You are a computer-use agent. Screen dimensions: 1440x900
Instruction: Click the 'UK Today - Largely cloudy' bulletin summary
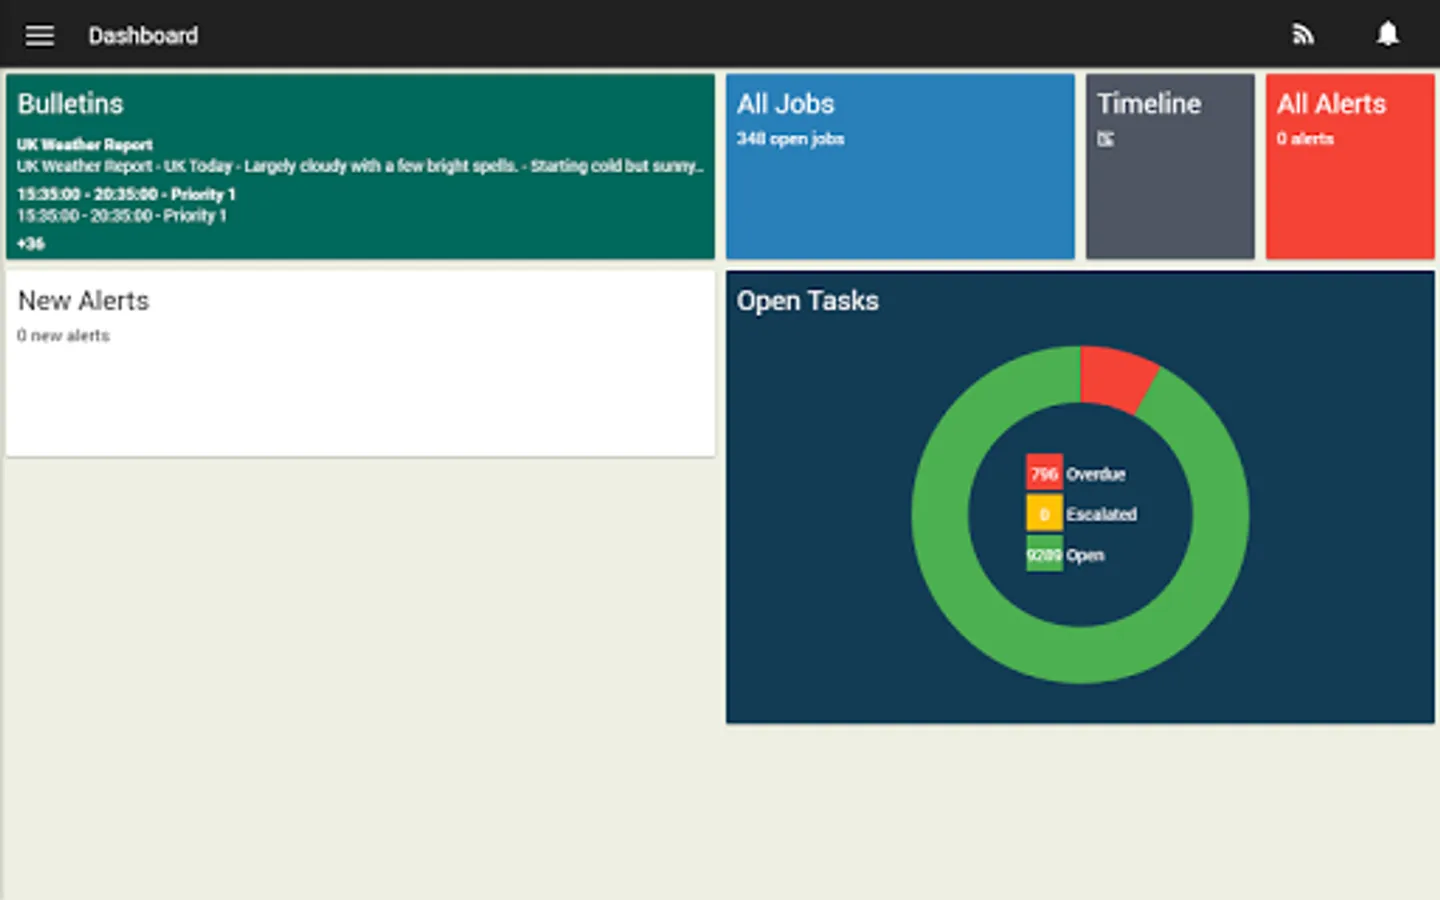click(360, 166)
